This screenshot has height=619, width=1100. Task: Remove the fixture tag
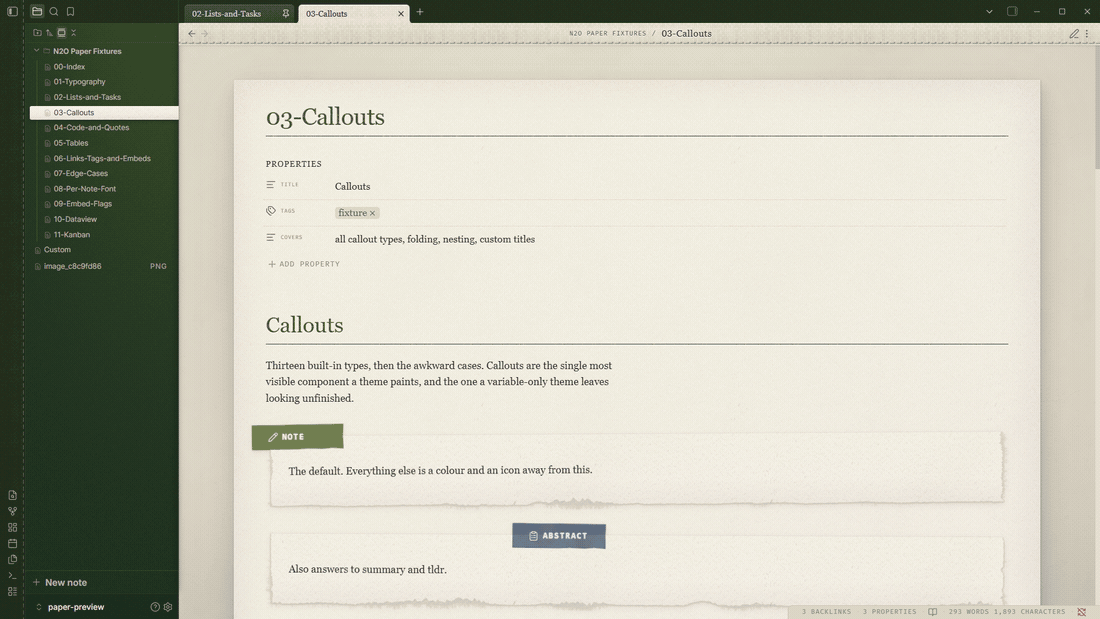[373, 213]
